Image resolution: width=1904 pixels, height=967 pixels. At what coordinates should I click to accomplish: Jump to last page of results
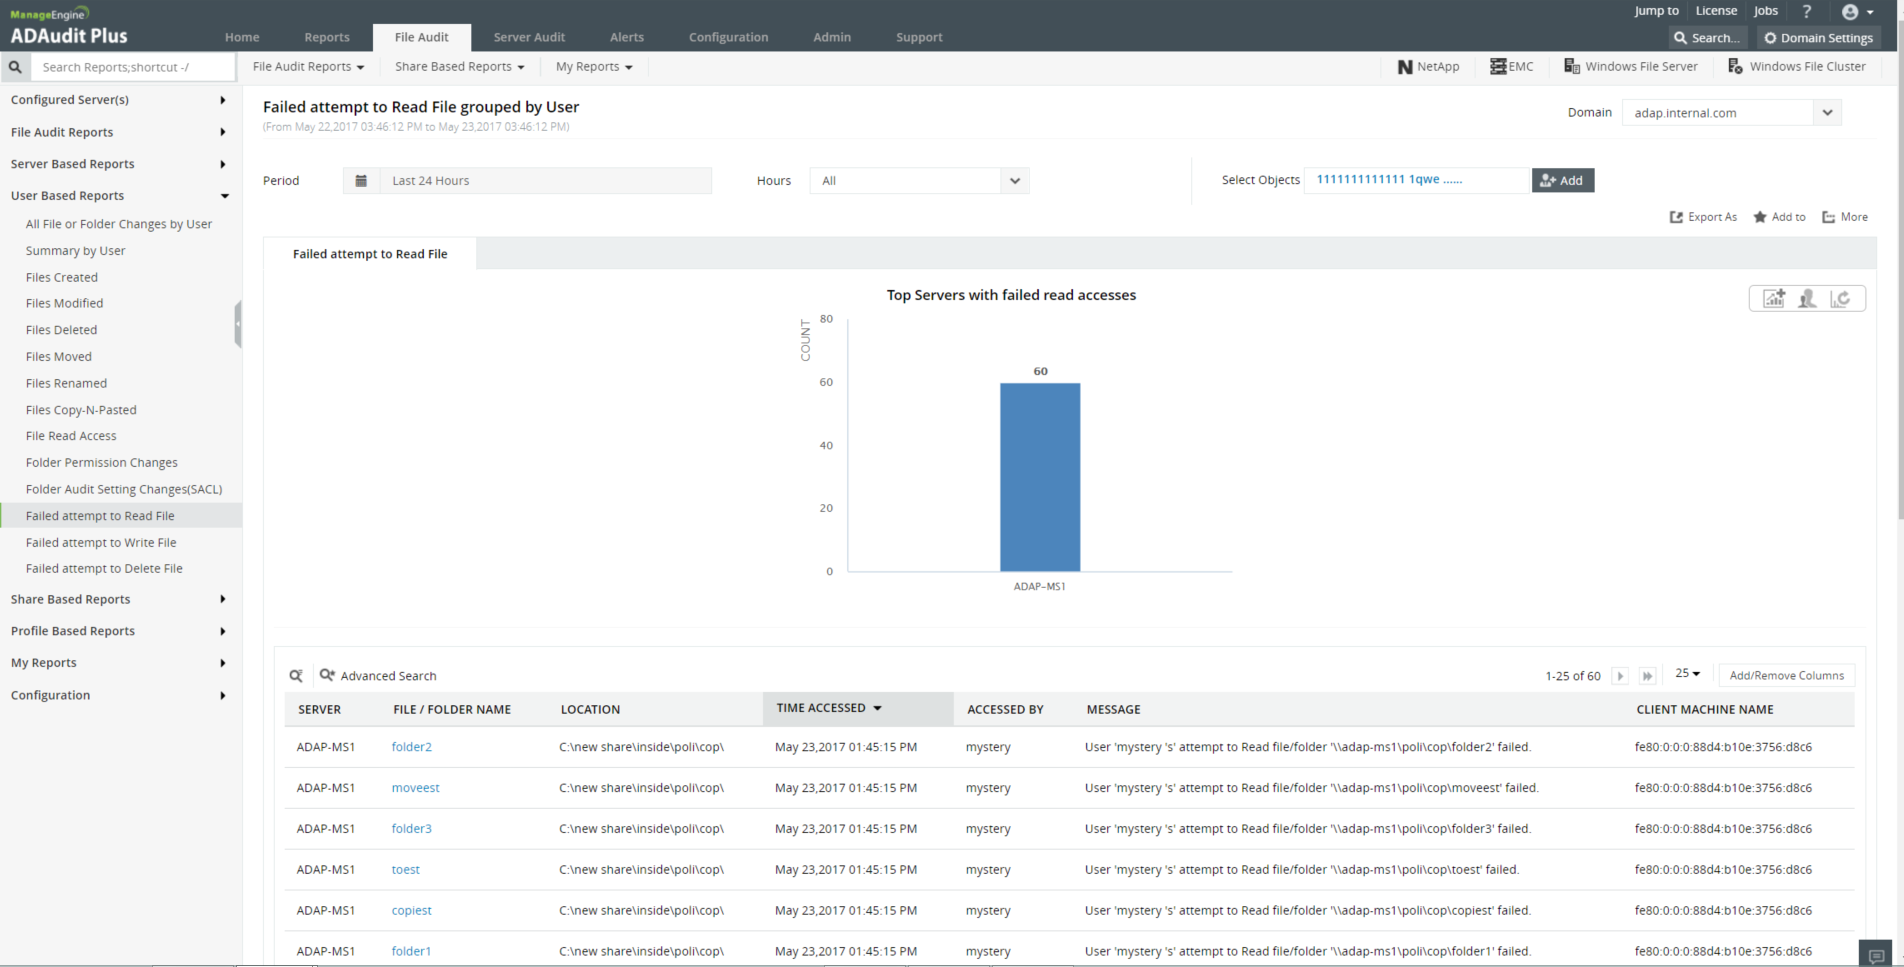[1647, 676]
